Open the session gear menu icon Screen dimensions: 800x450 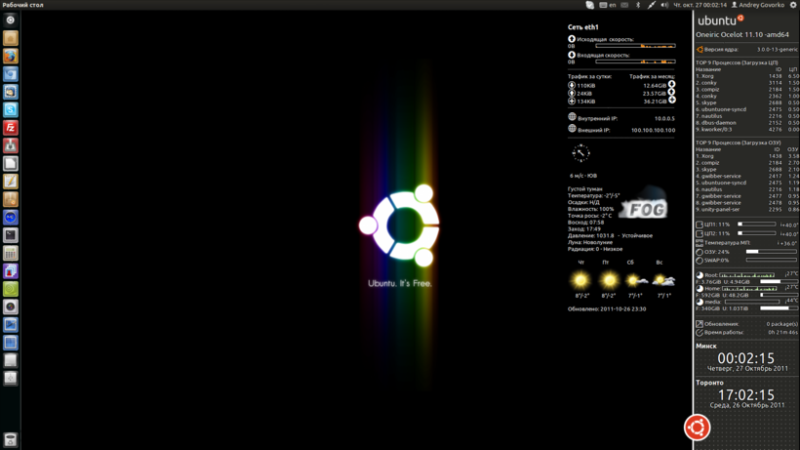click(794, 5)
